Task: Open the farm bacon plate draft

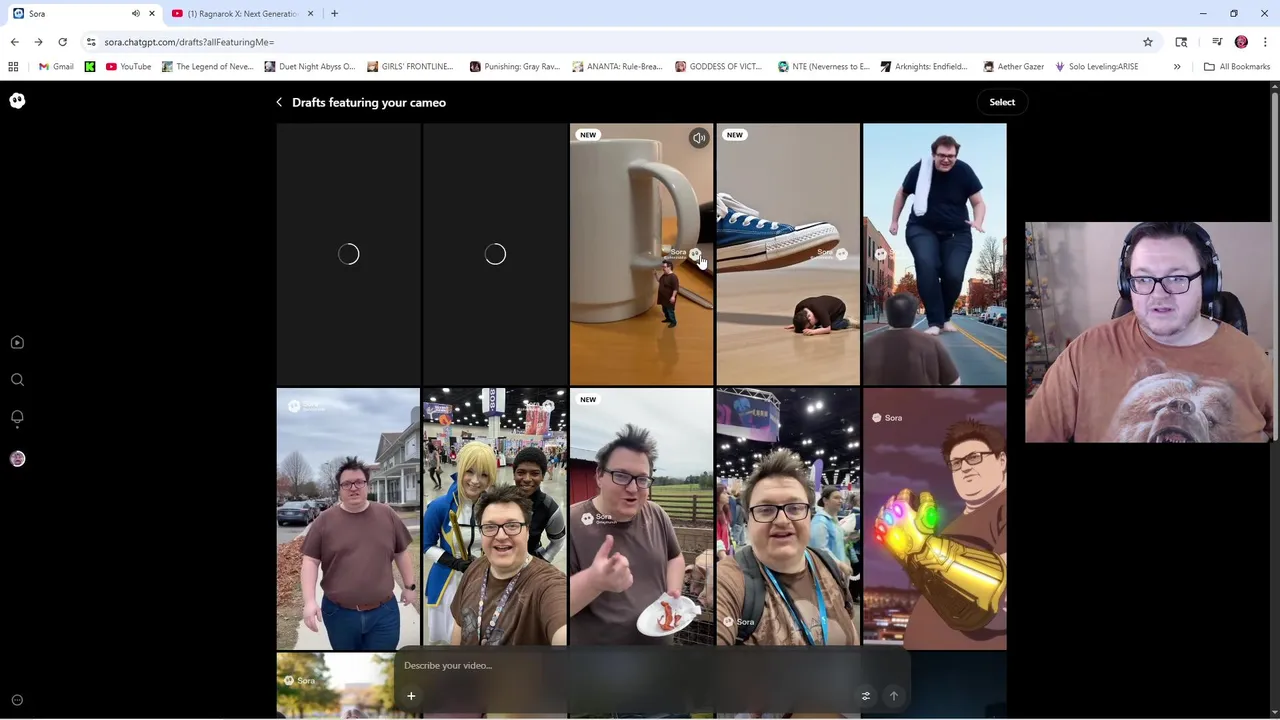Action: click(641, 519)
